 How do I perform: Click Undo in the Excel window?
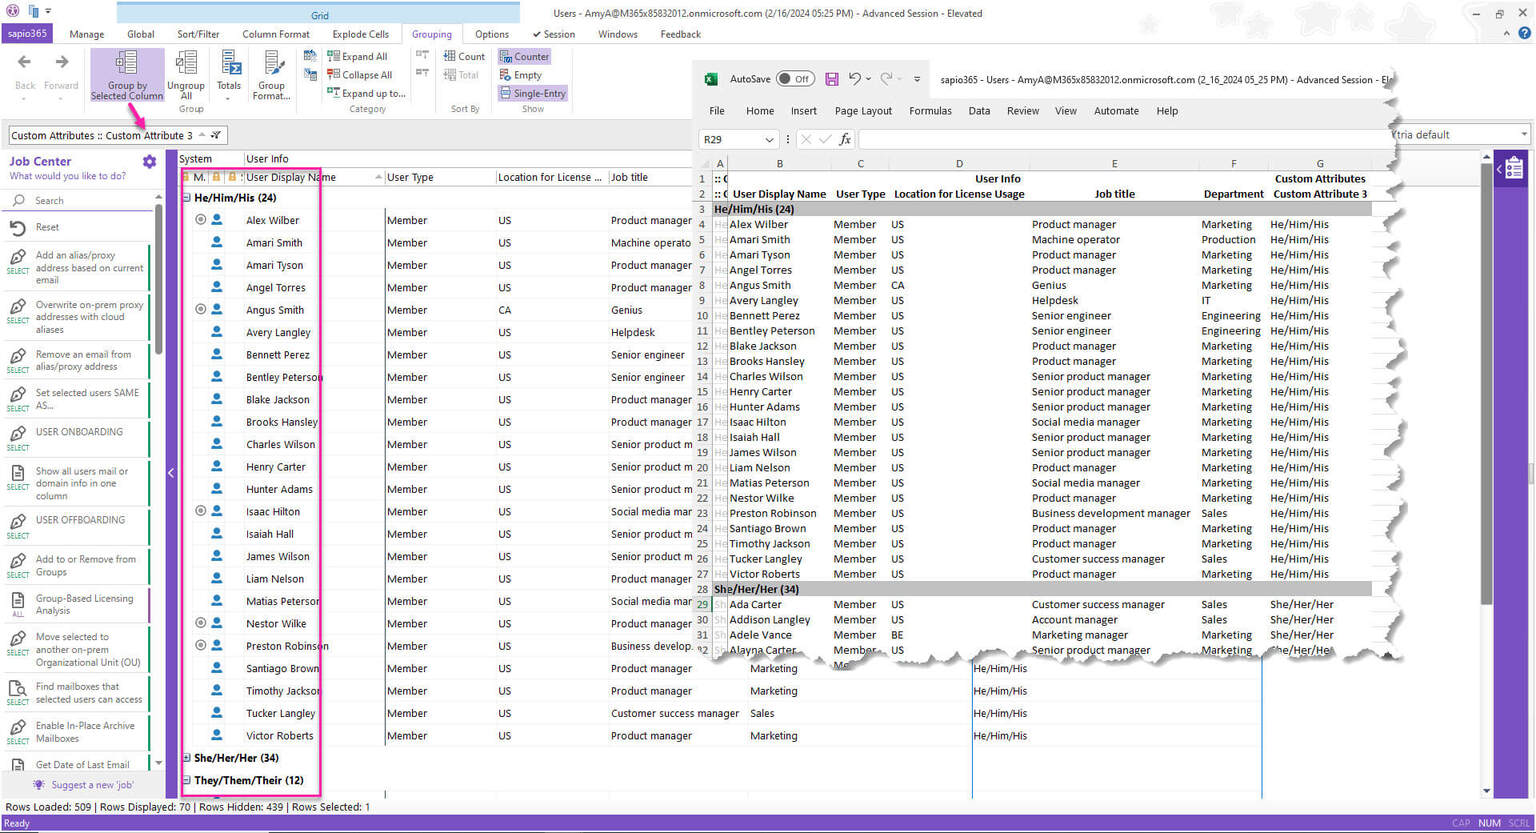pyautogui.click(x=854, y=79)
